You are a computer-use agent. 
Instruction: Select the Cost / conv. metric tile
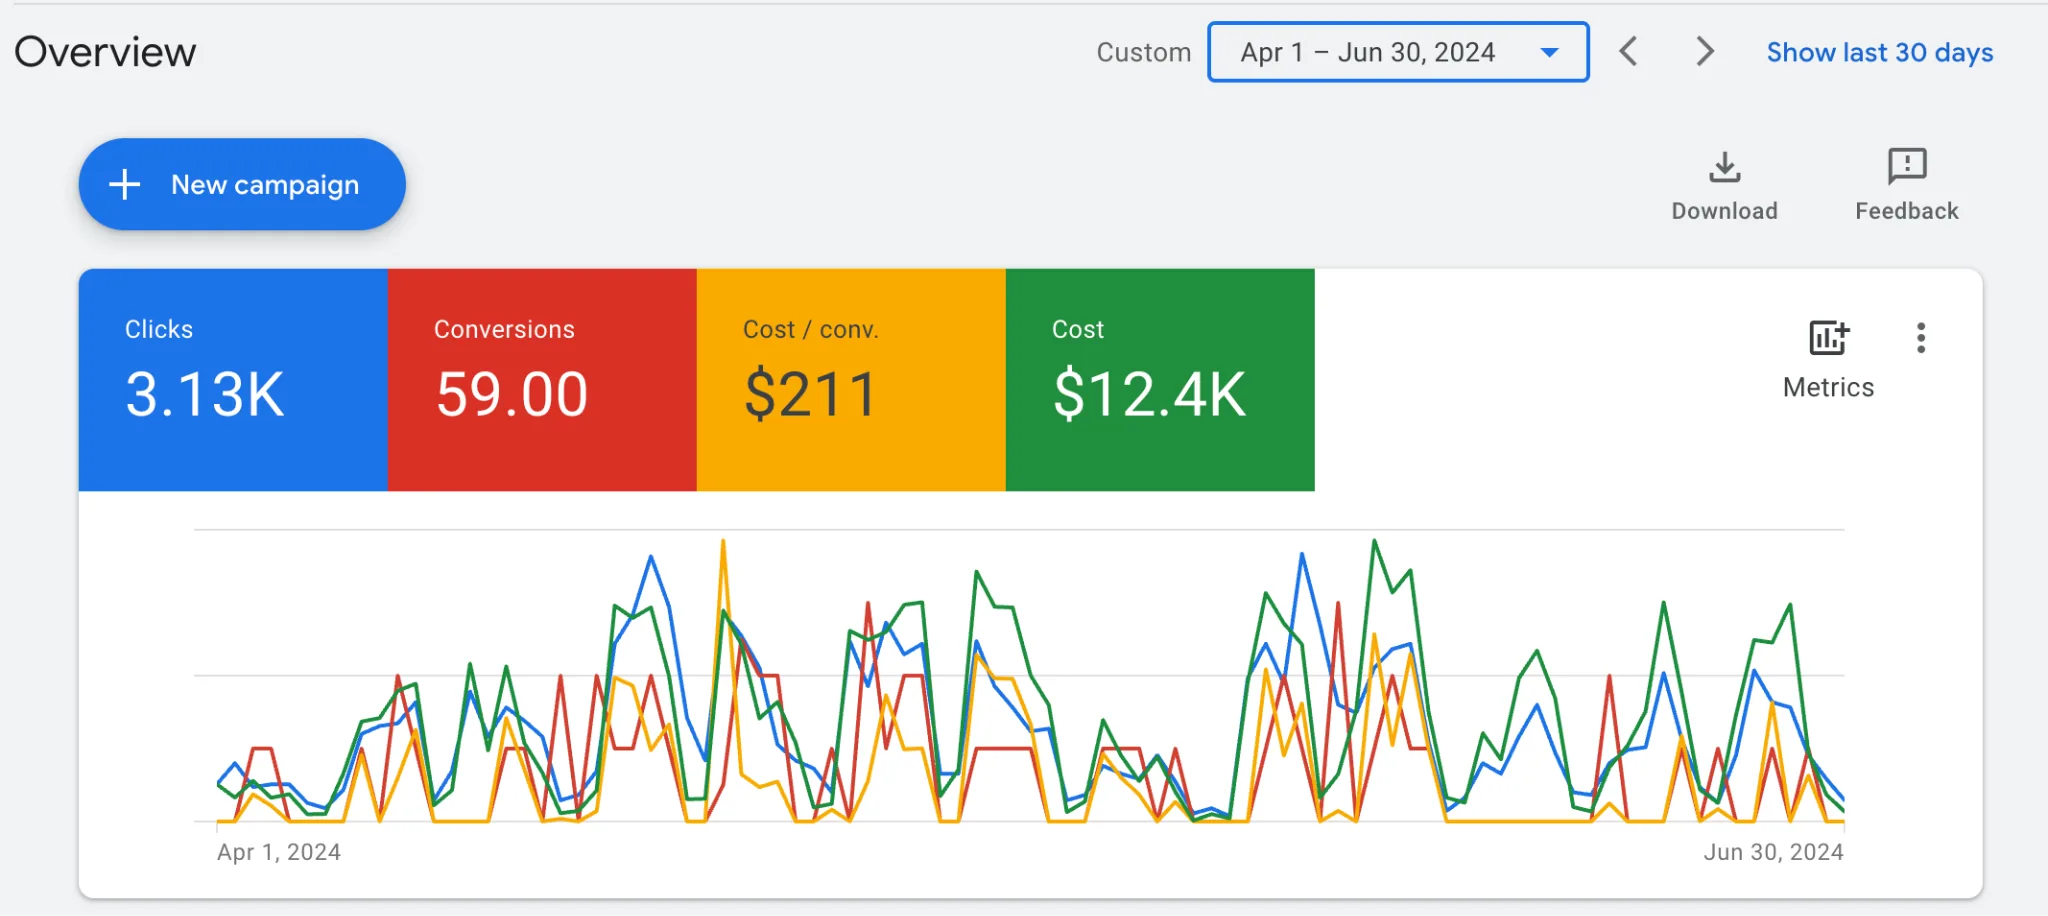click(x=851, y=379)
